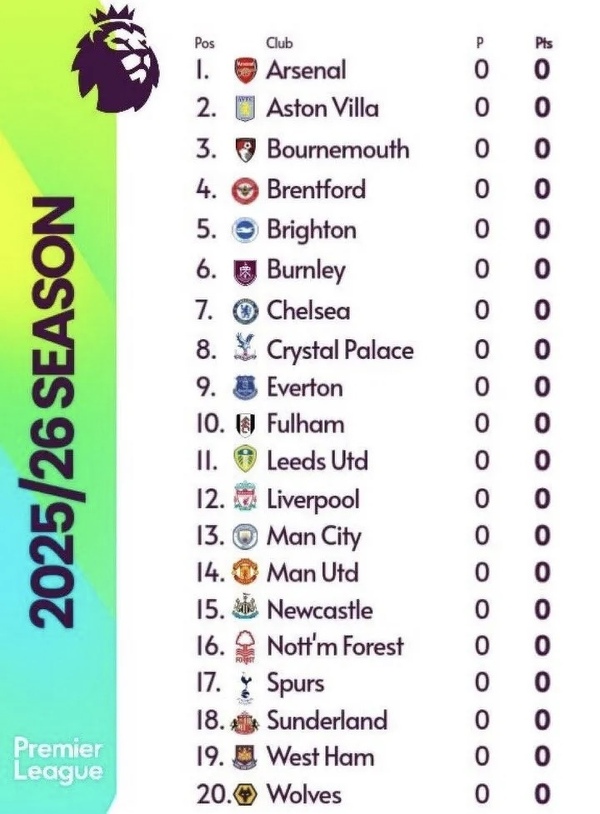
Task: Click the Club column header
Action: [x=279, y=43]
